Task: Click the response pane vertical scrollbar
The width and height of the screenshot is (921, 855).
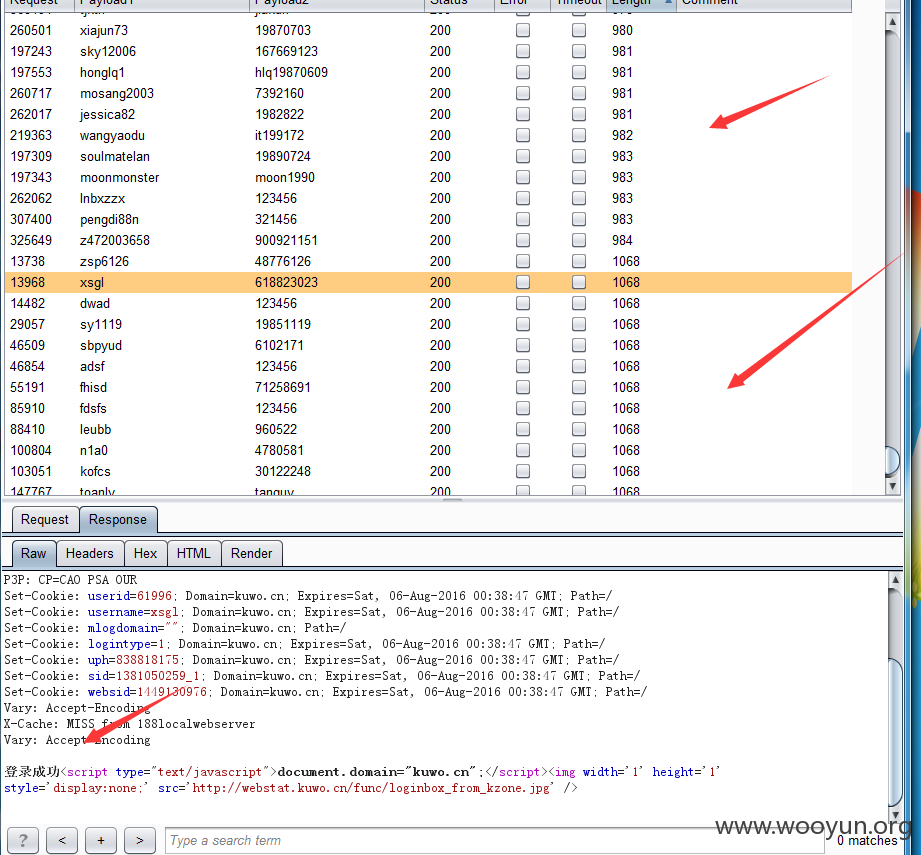Action: click(895, 733)
